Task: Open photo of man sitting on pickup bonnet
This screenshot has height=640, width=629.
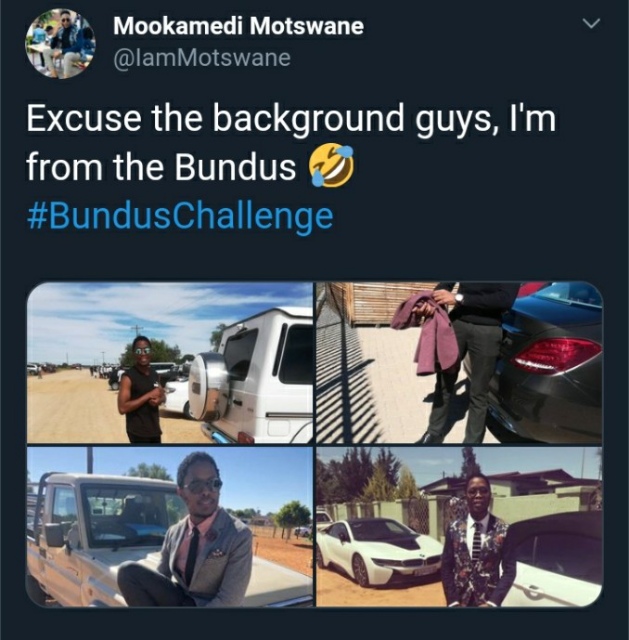Action: pyautogui.click(x=169, y=527)
